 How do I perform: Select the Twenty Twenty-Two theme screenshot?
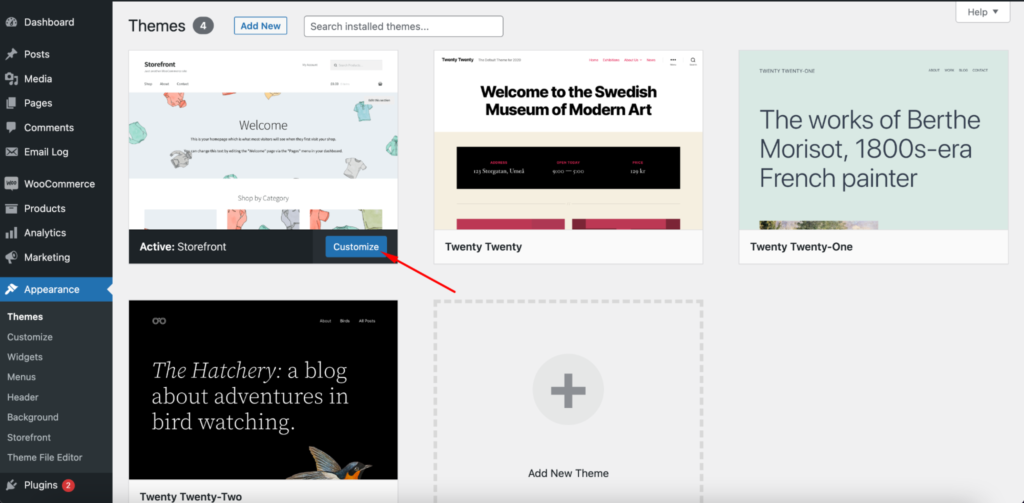pyautogui.click(x=263, y=390)
